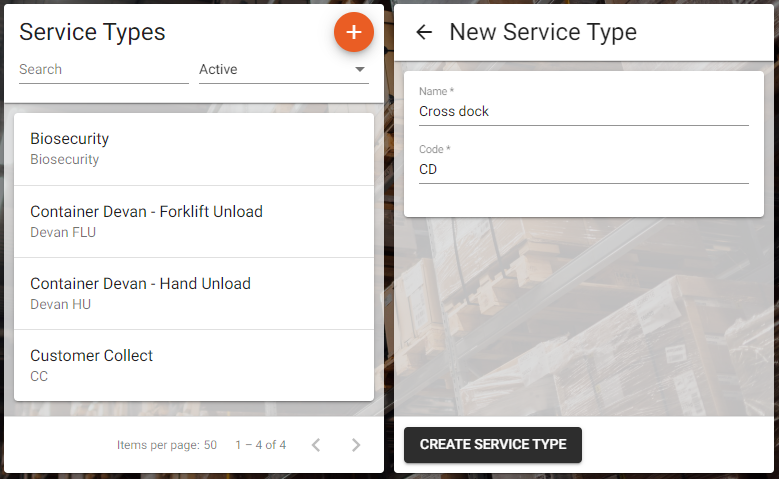Click the CC code under Customer Collect
779x479 pixels.
(39, 376)
